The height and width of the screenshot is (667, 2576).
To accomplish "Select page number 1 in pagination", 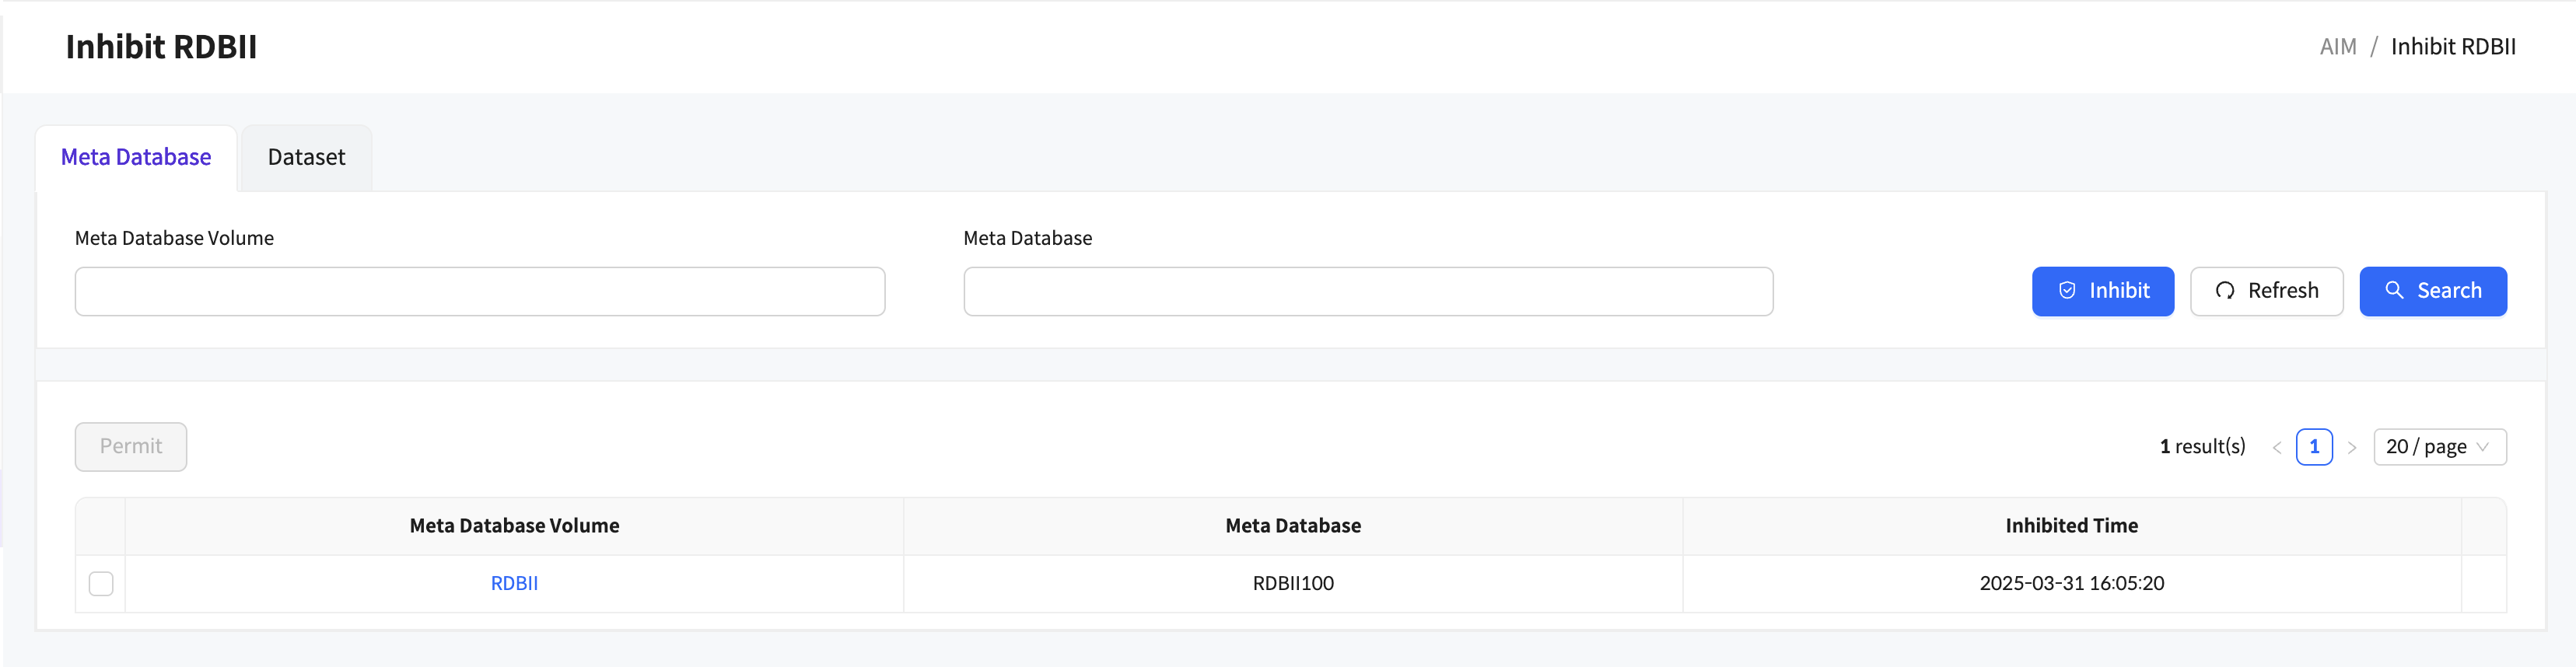I will point(2313,447).
